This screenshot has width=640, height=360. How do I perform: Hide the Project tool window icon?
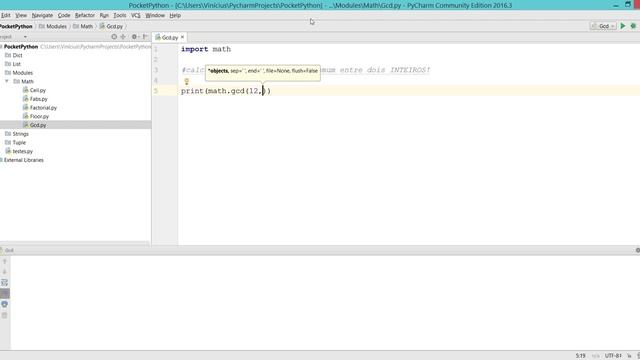coord(145,37)
